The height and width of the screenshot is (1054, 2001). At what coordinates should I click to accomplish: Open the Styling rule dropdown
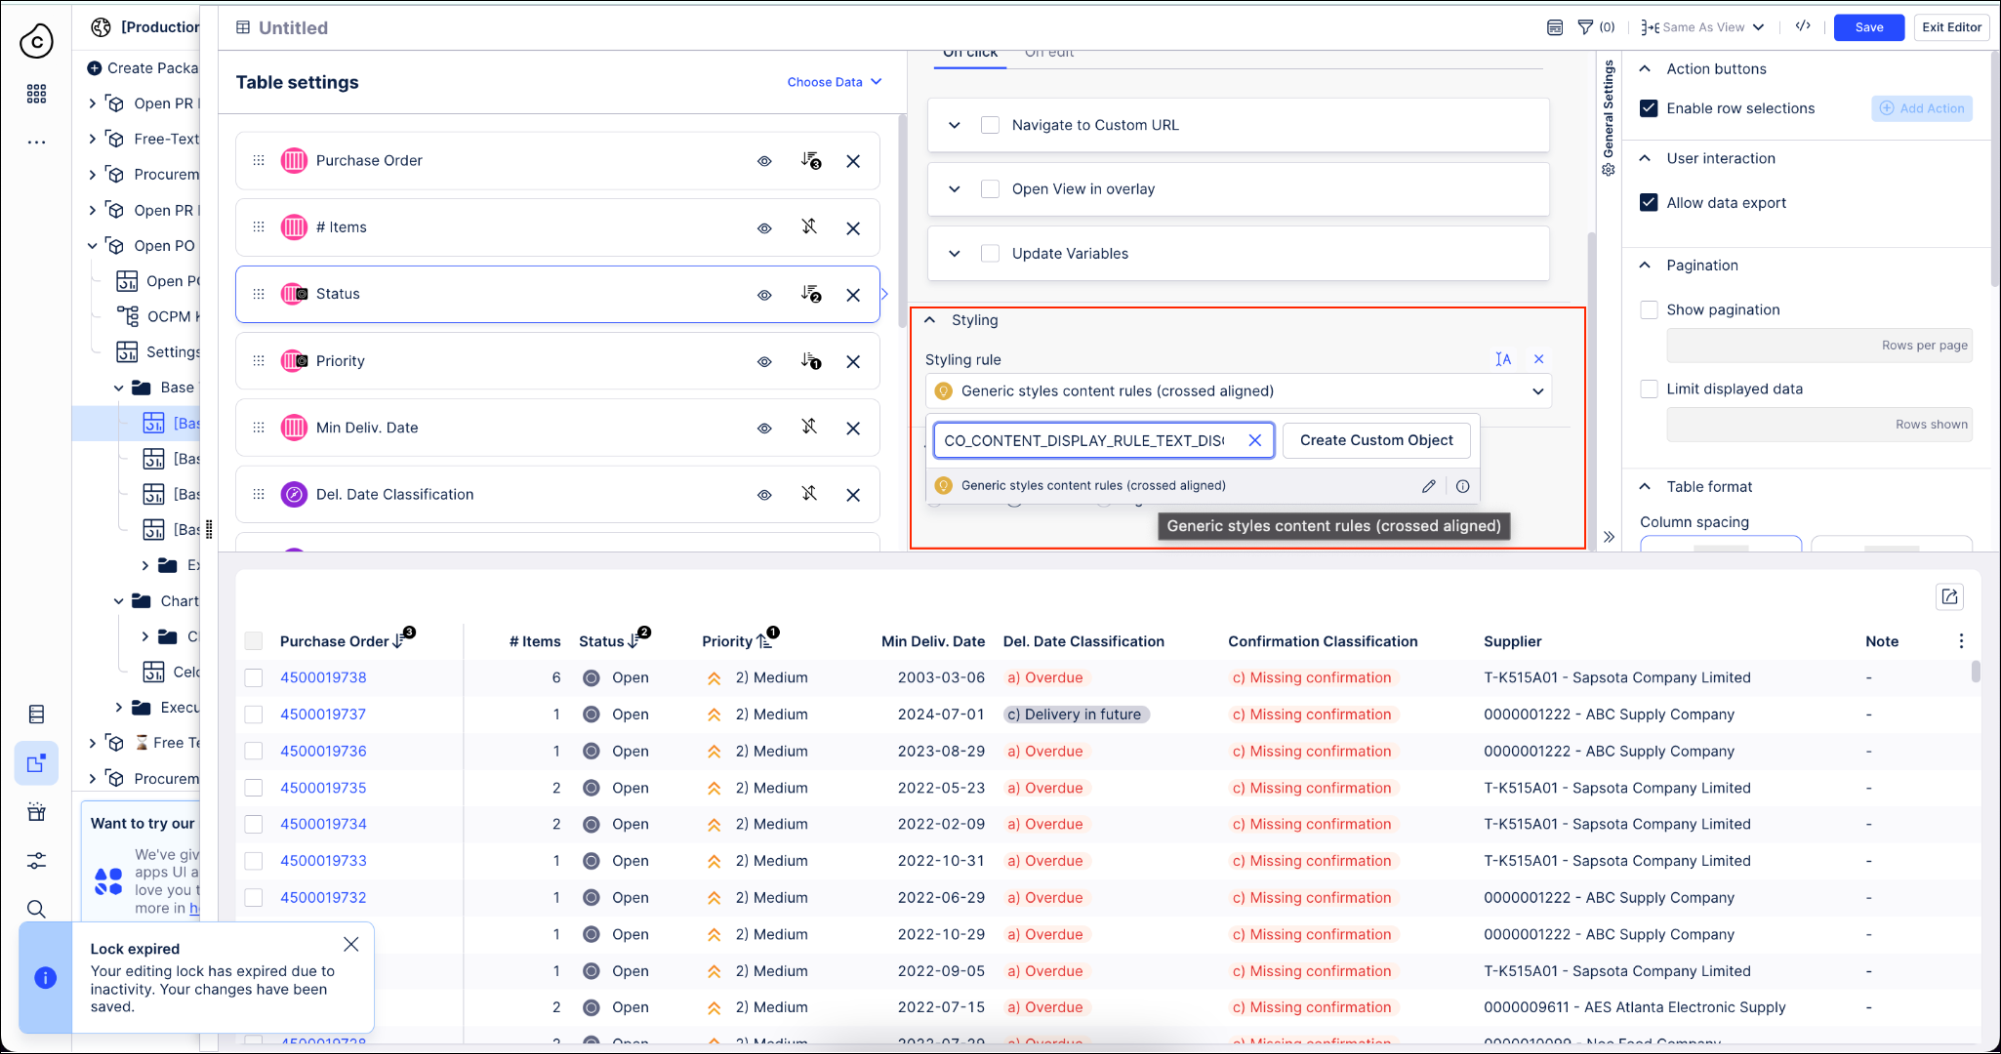(x=1239, y=391)
